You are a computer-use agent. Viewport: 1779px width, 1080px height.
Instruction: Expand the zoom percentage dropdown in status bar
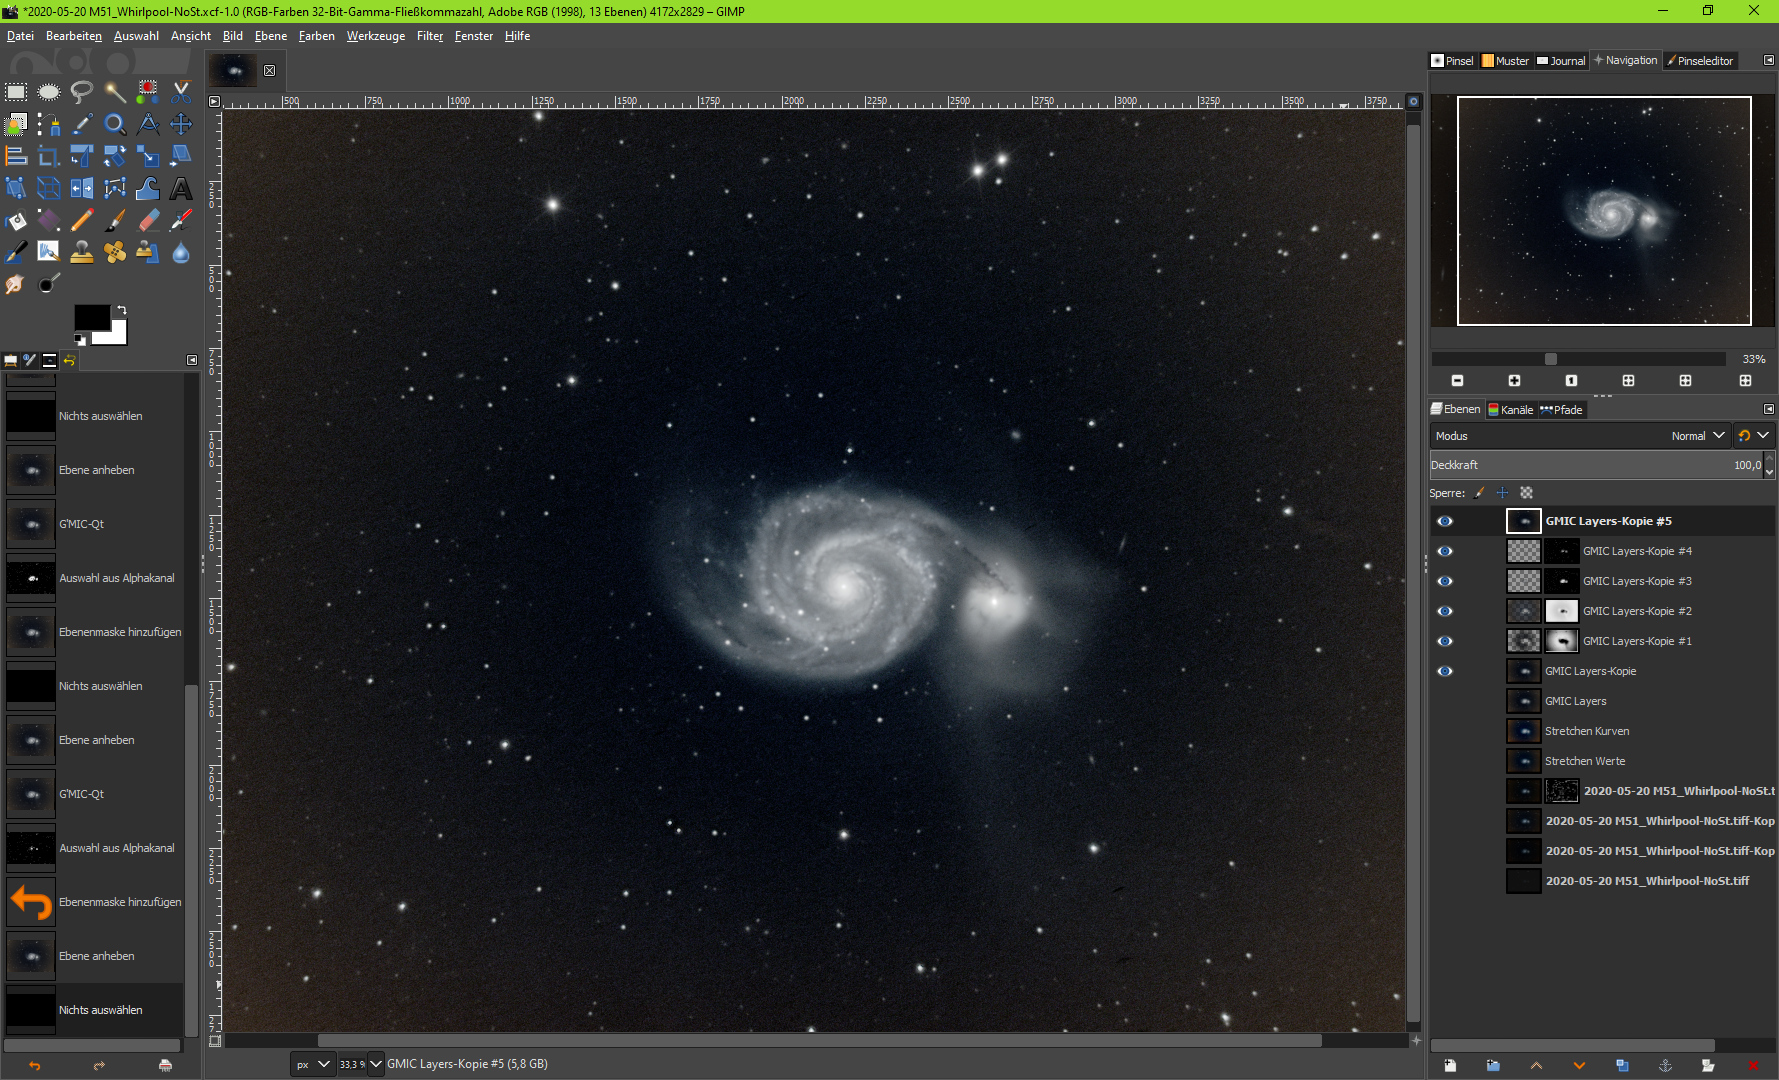pyautogui.click(x=376, y=1064)
